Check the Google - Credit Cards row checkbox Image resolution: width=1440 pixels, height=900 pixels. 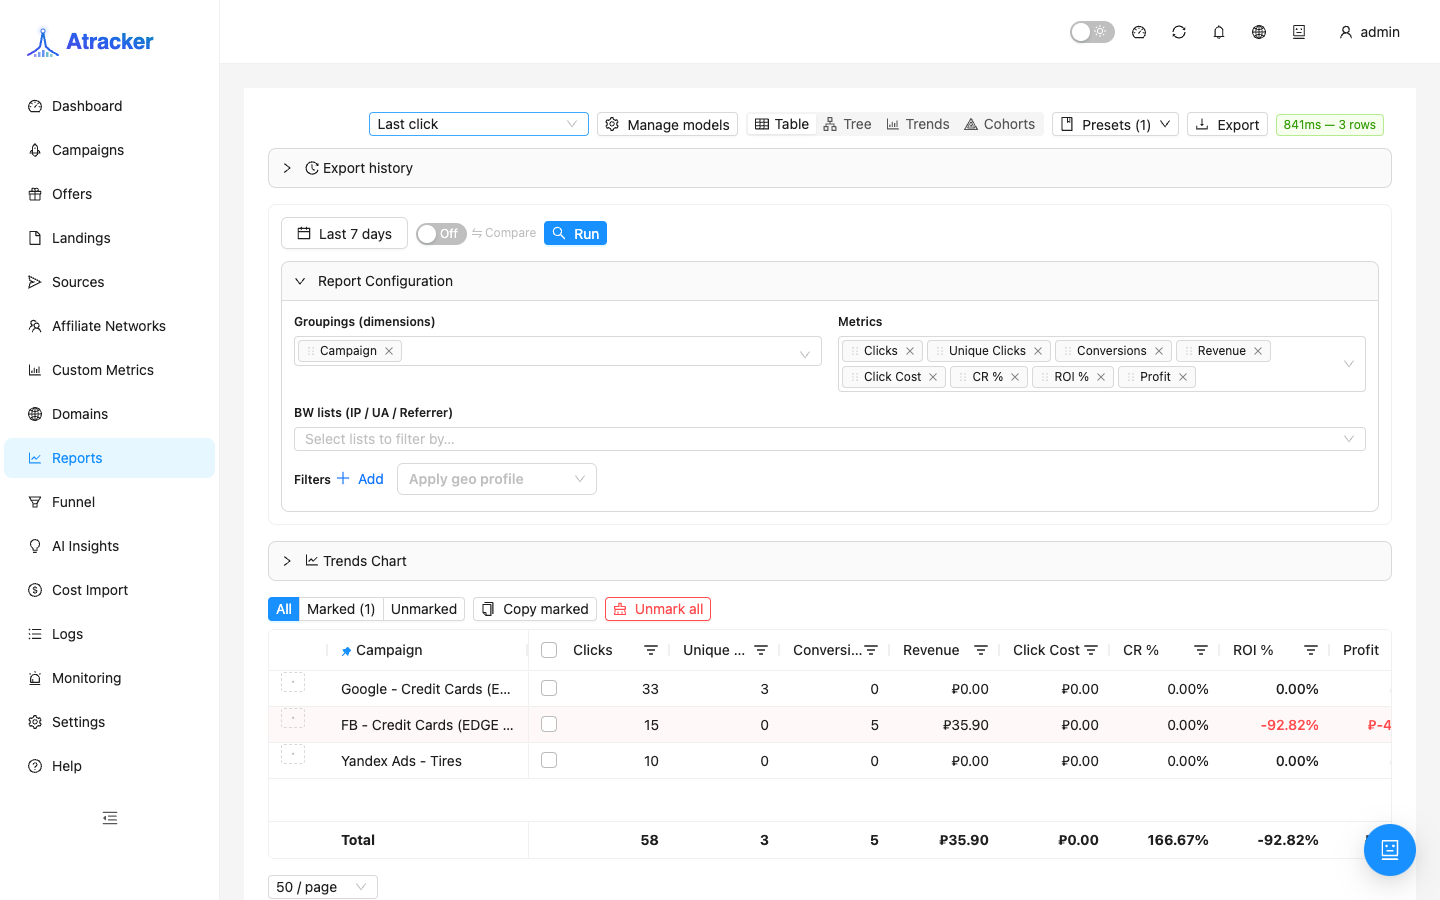(549, 688)
